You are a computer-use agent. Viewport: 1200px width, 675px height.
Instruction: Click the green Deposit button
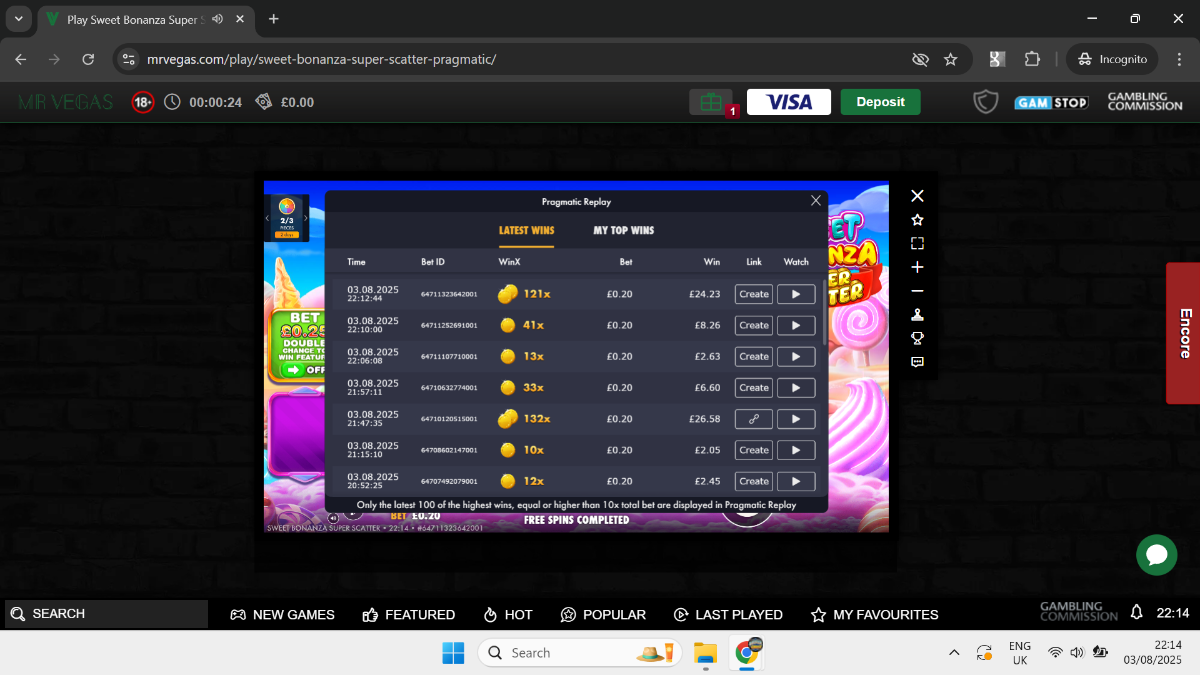[881, 102]
